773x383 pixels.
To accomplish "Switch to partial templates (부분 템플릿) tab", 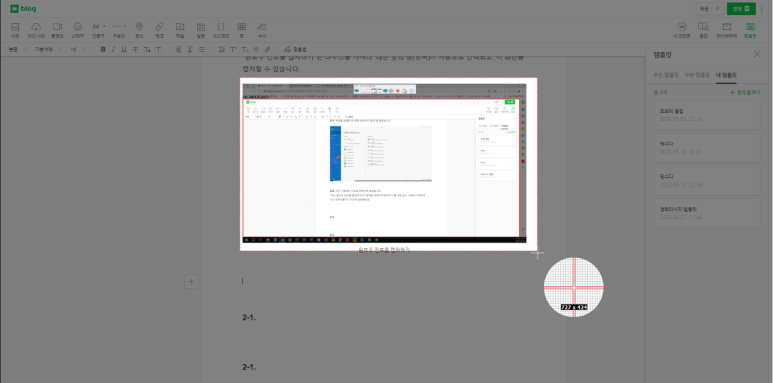I will click(697, 75).
